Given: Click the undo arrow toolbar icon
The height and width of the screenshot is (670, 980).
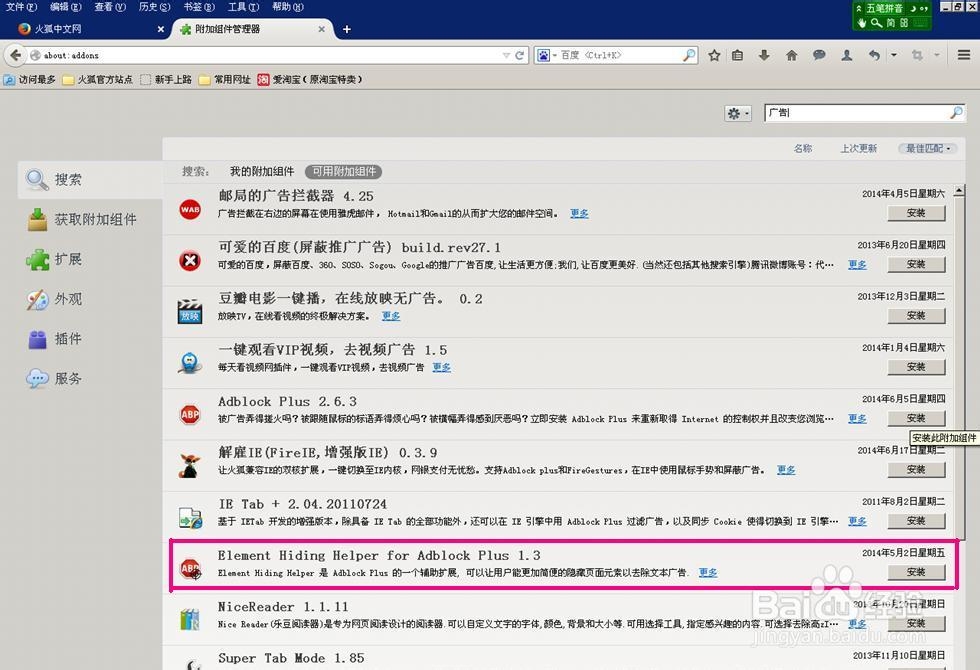Looking at the screenshot, I should 874,55.
